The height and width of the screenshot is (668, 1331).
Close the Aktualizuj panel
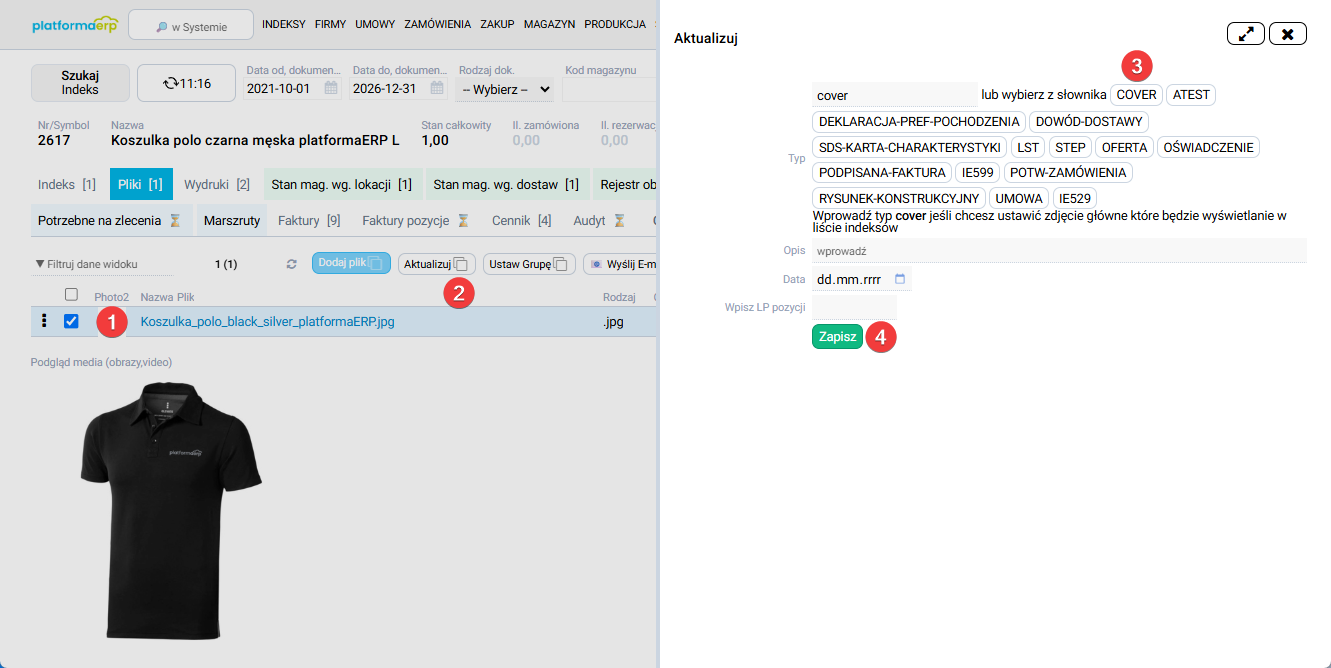(1288, 34)
